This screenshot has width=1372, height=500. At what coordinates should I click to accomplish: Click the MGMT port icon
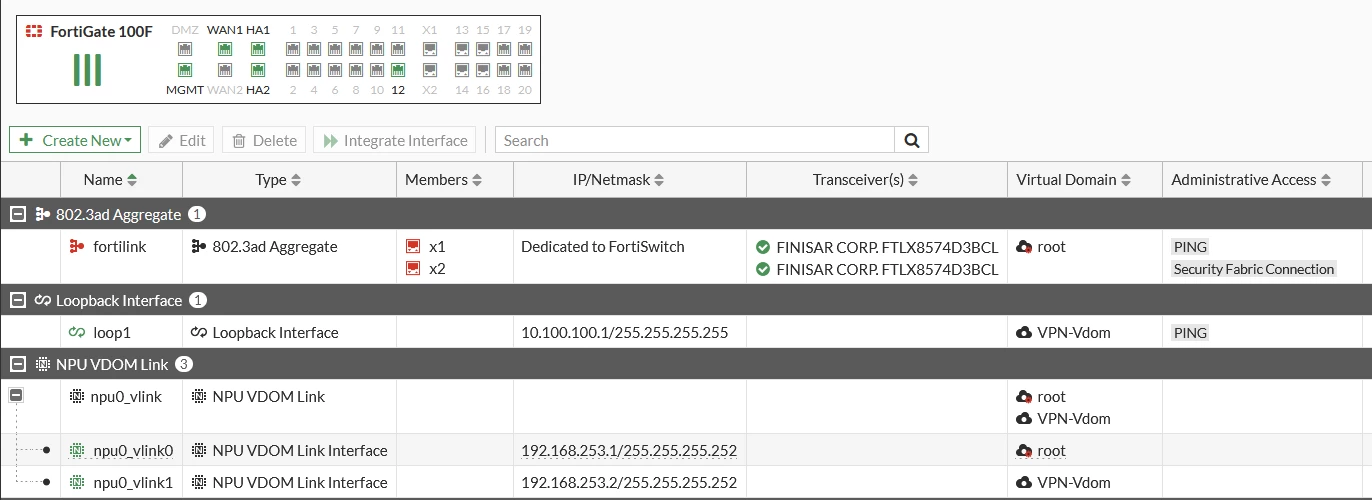click(x=185, y=70)
